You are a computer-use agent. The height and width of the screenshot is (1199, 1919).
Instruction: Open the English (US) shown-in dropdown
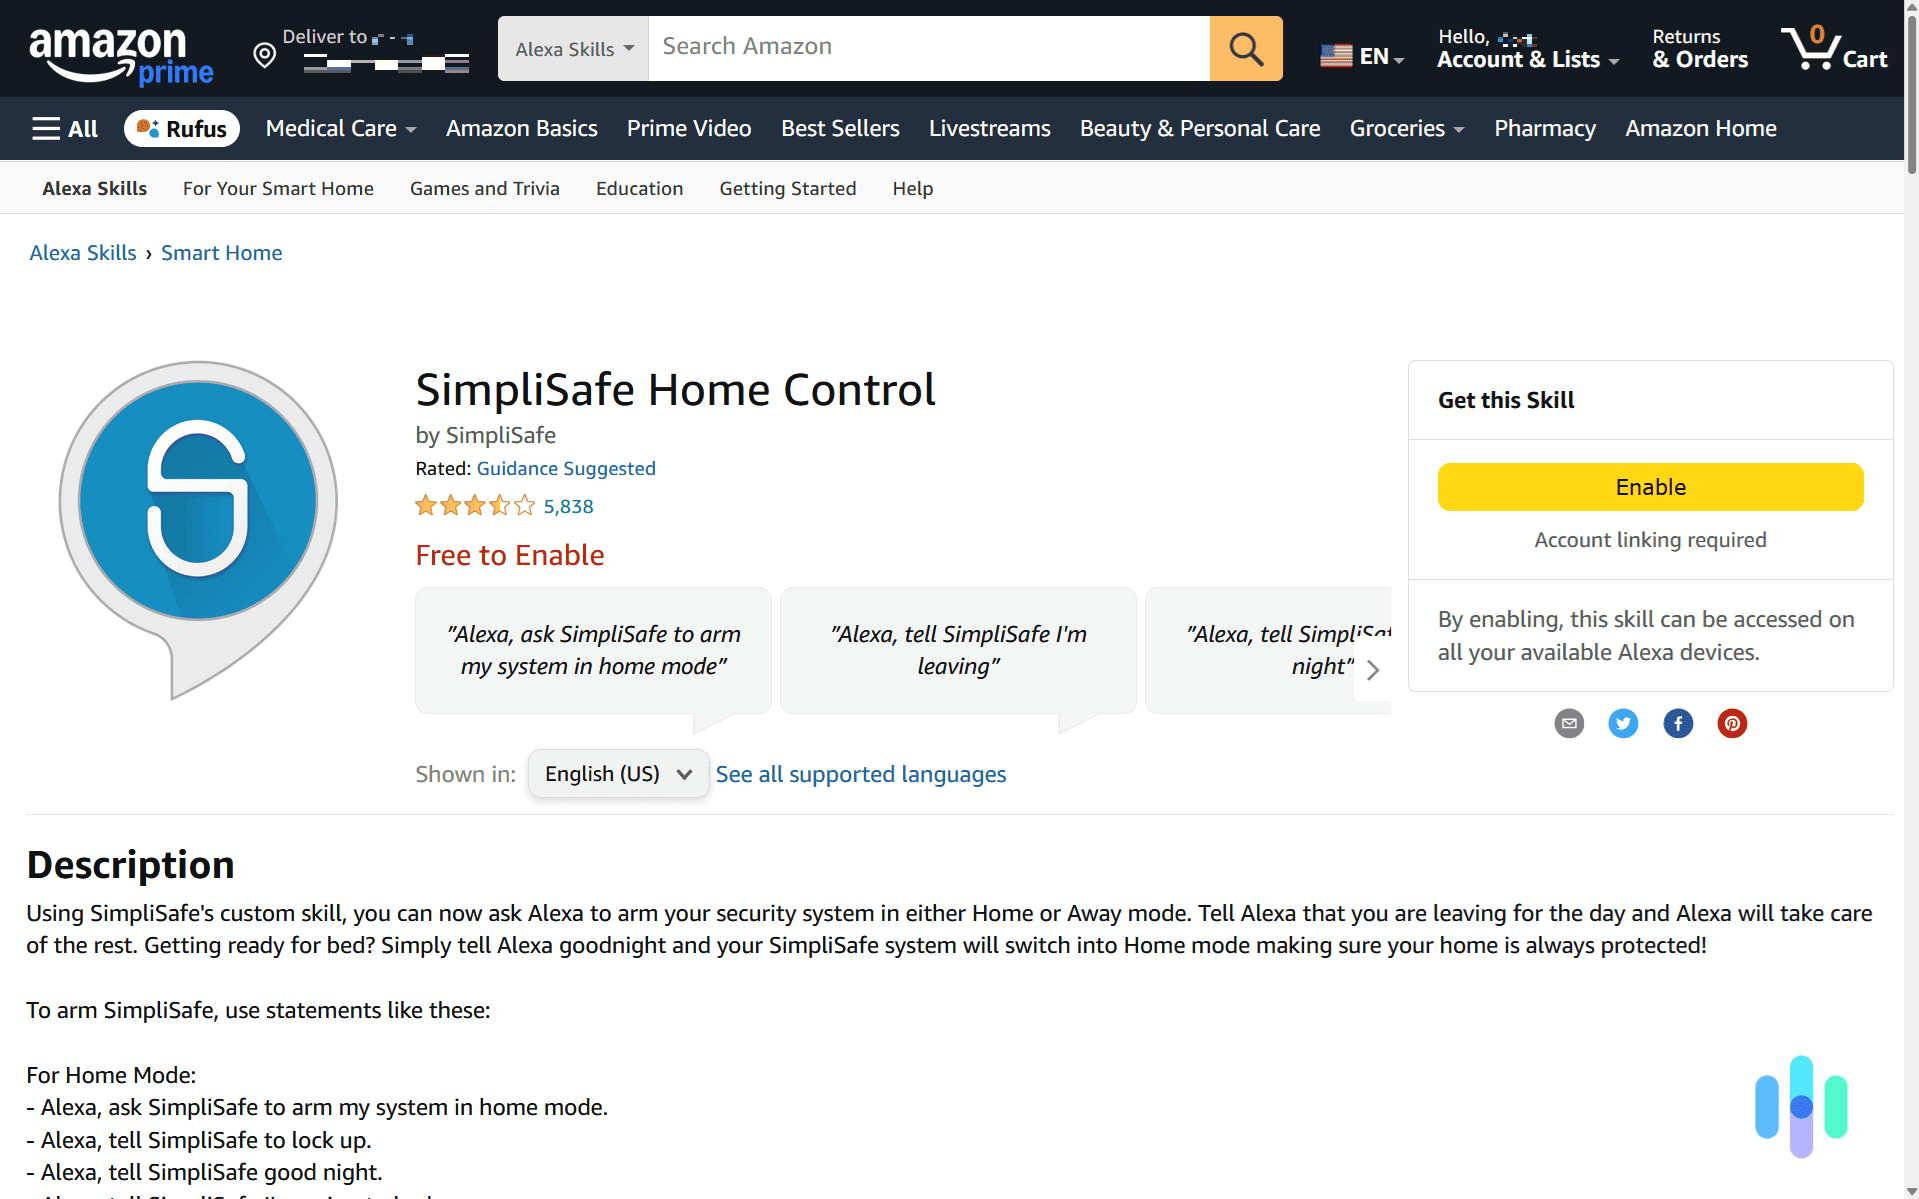click(617, 773)
